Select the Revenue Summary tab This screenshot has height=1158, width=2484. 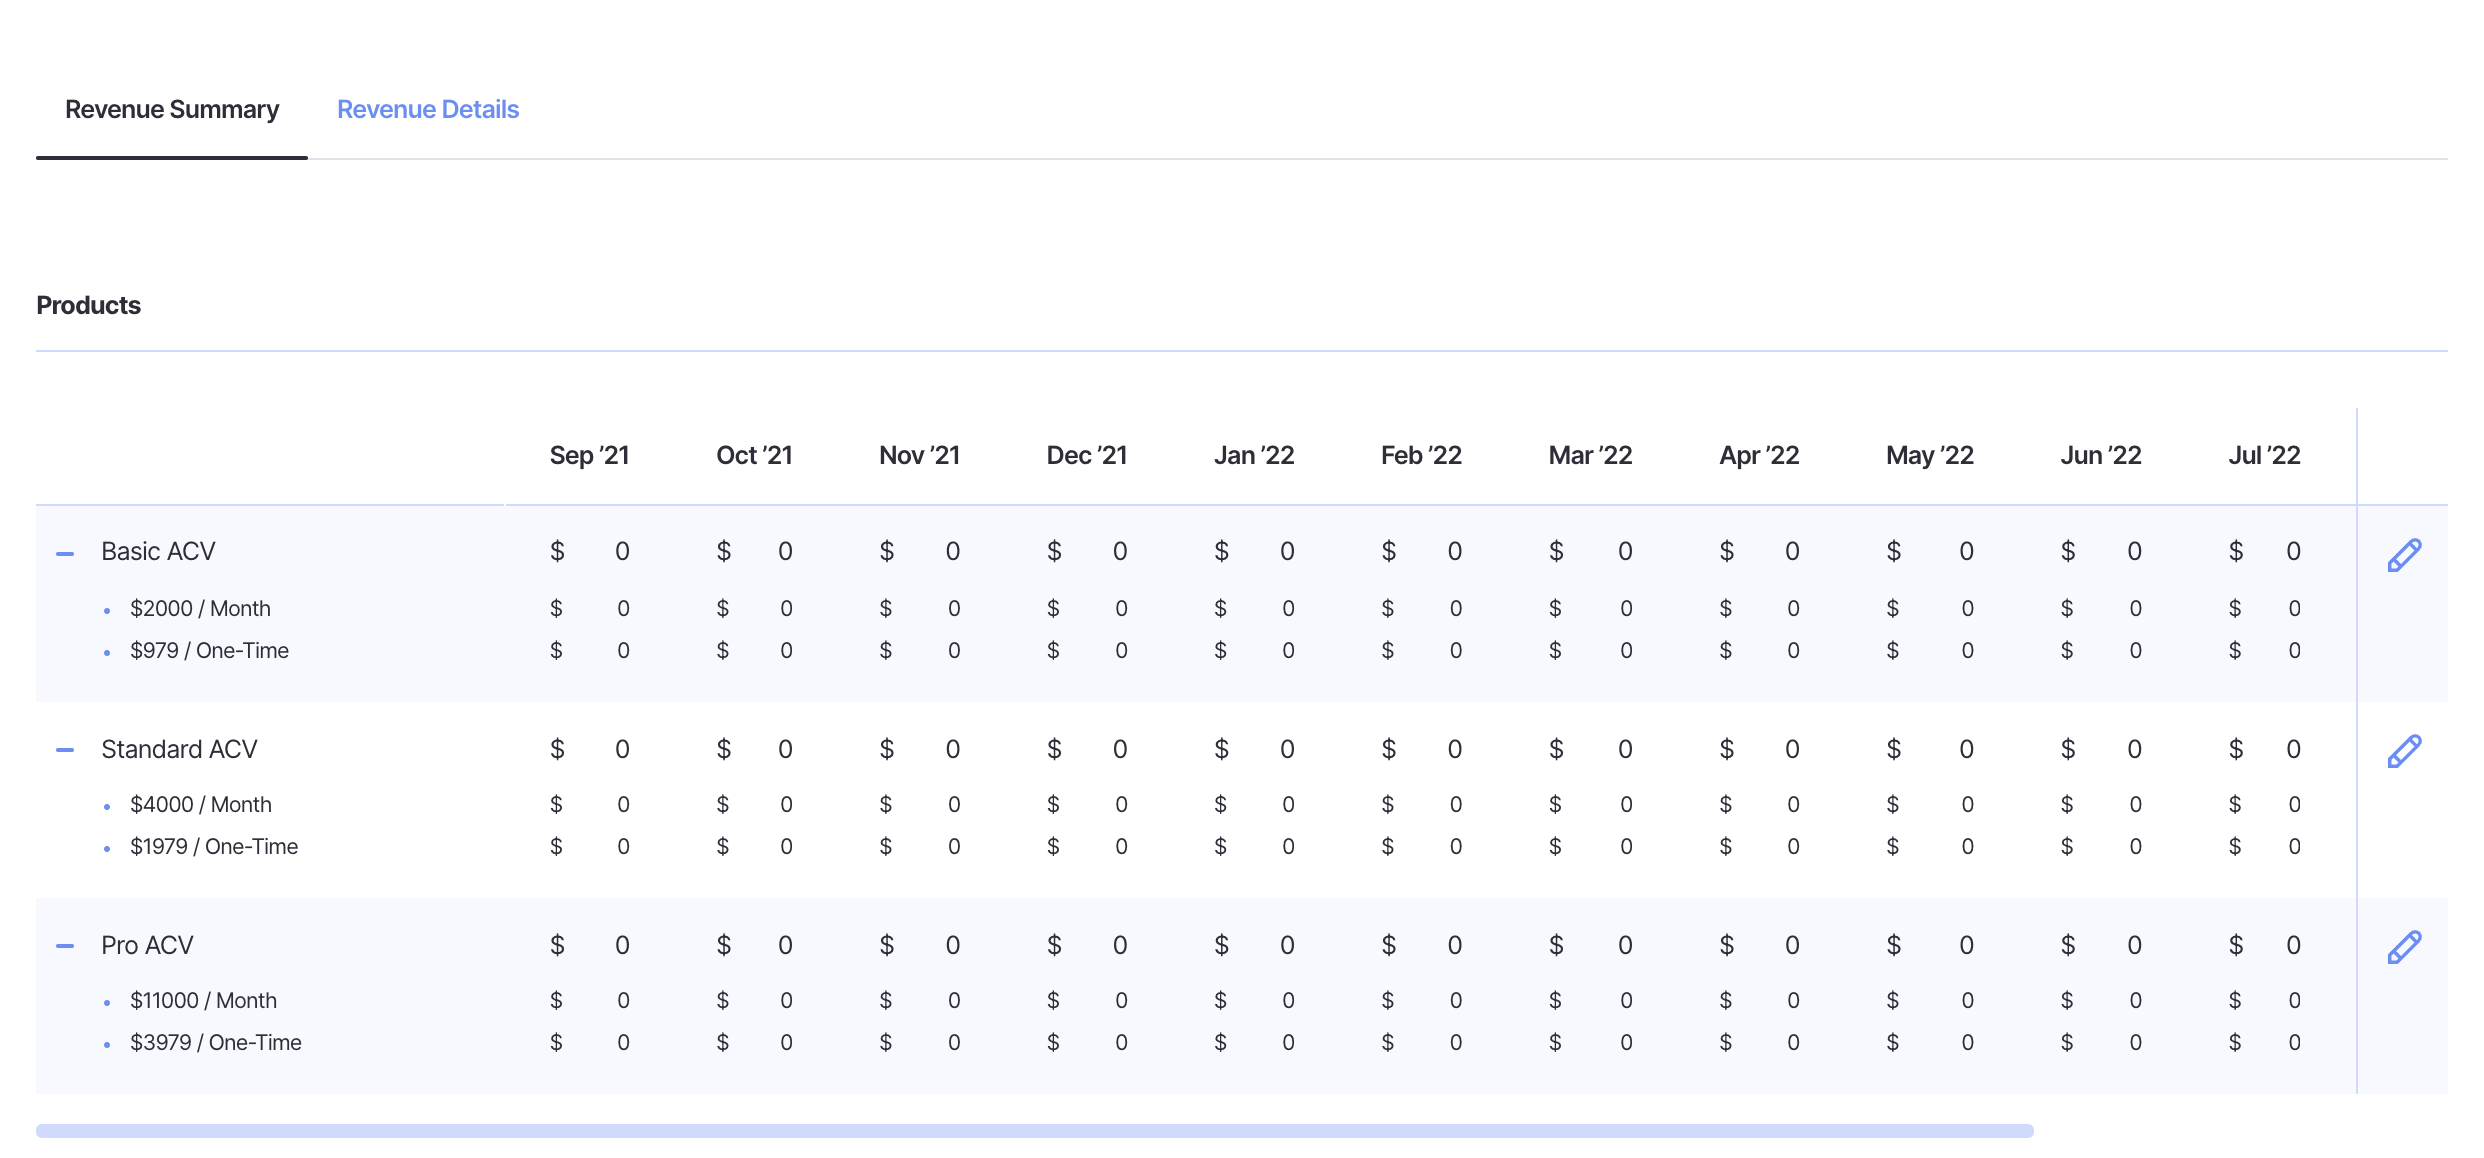pyautogui.click(x=172, y=109)
